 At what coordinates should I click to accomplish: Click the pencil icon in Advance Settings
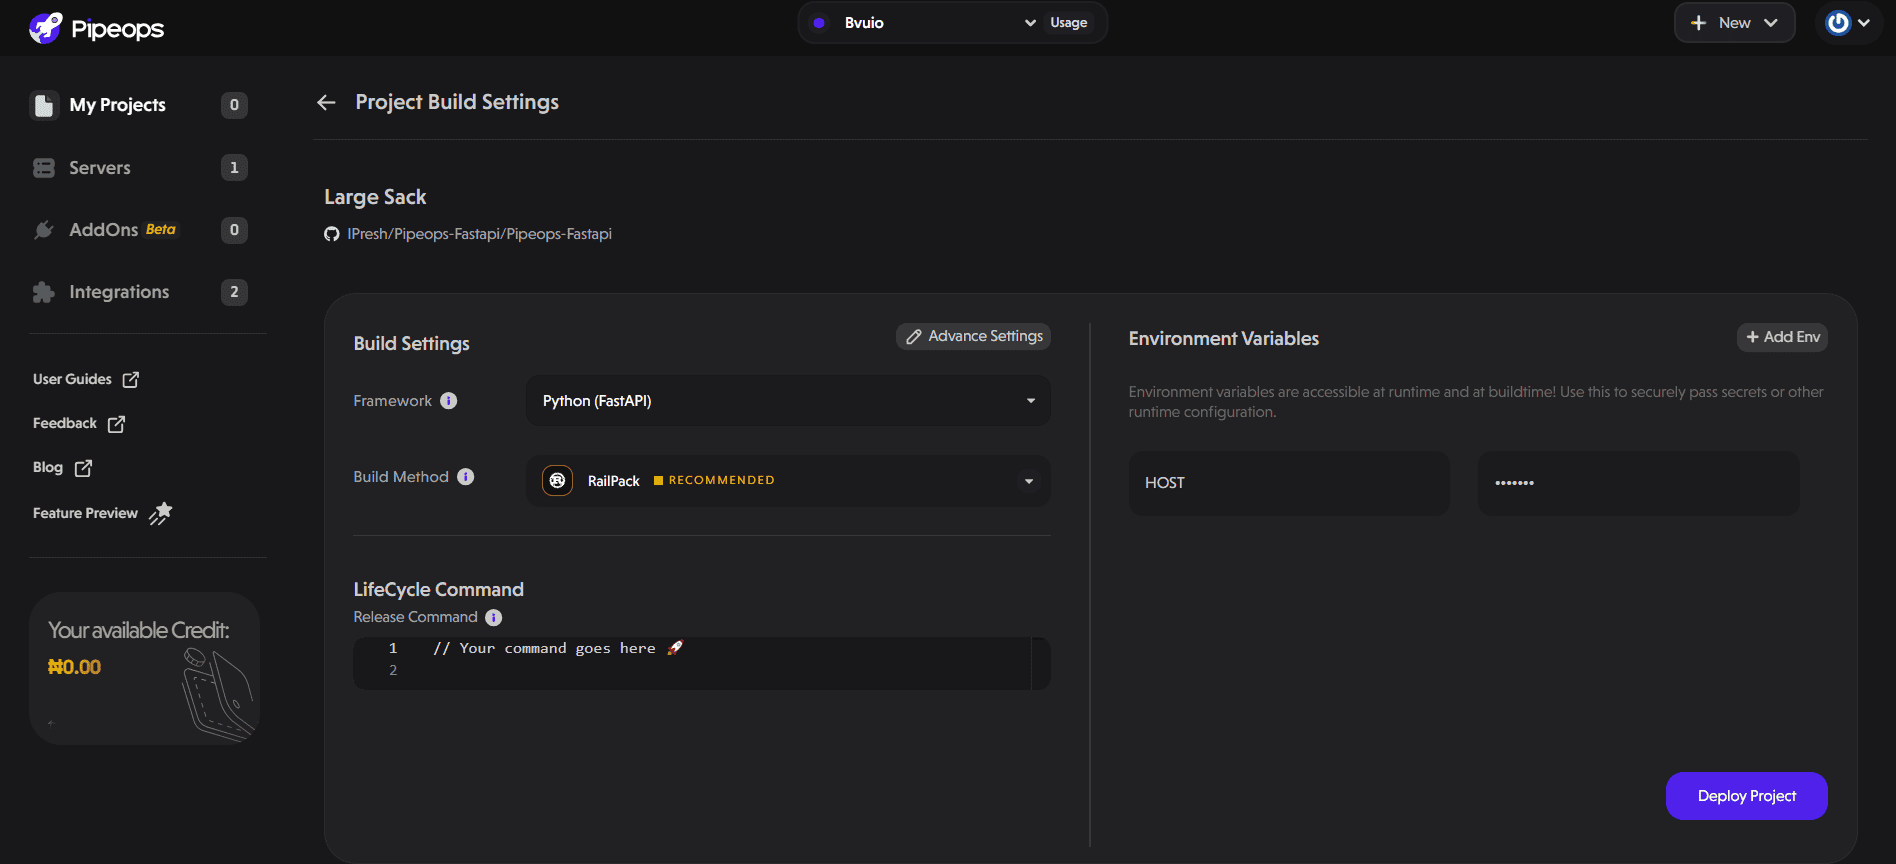914,337
